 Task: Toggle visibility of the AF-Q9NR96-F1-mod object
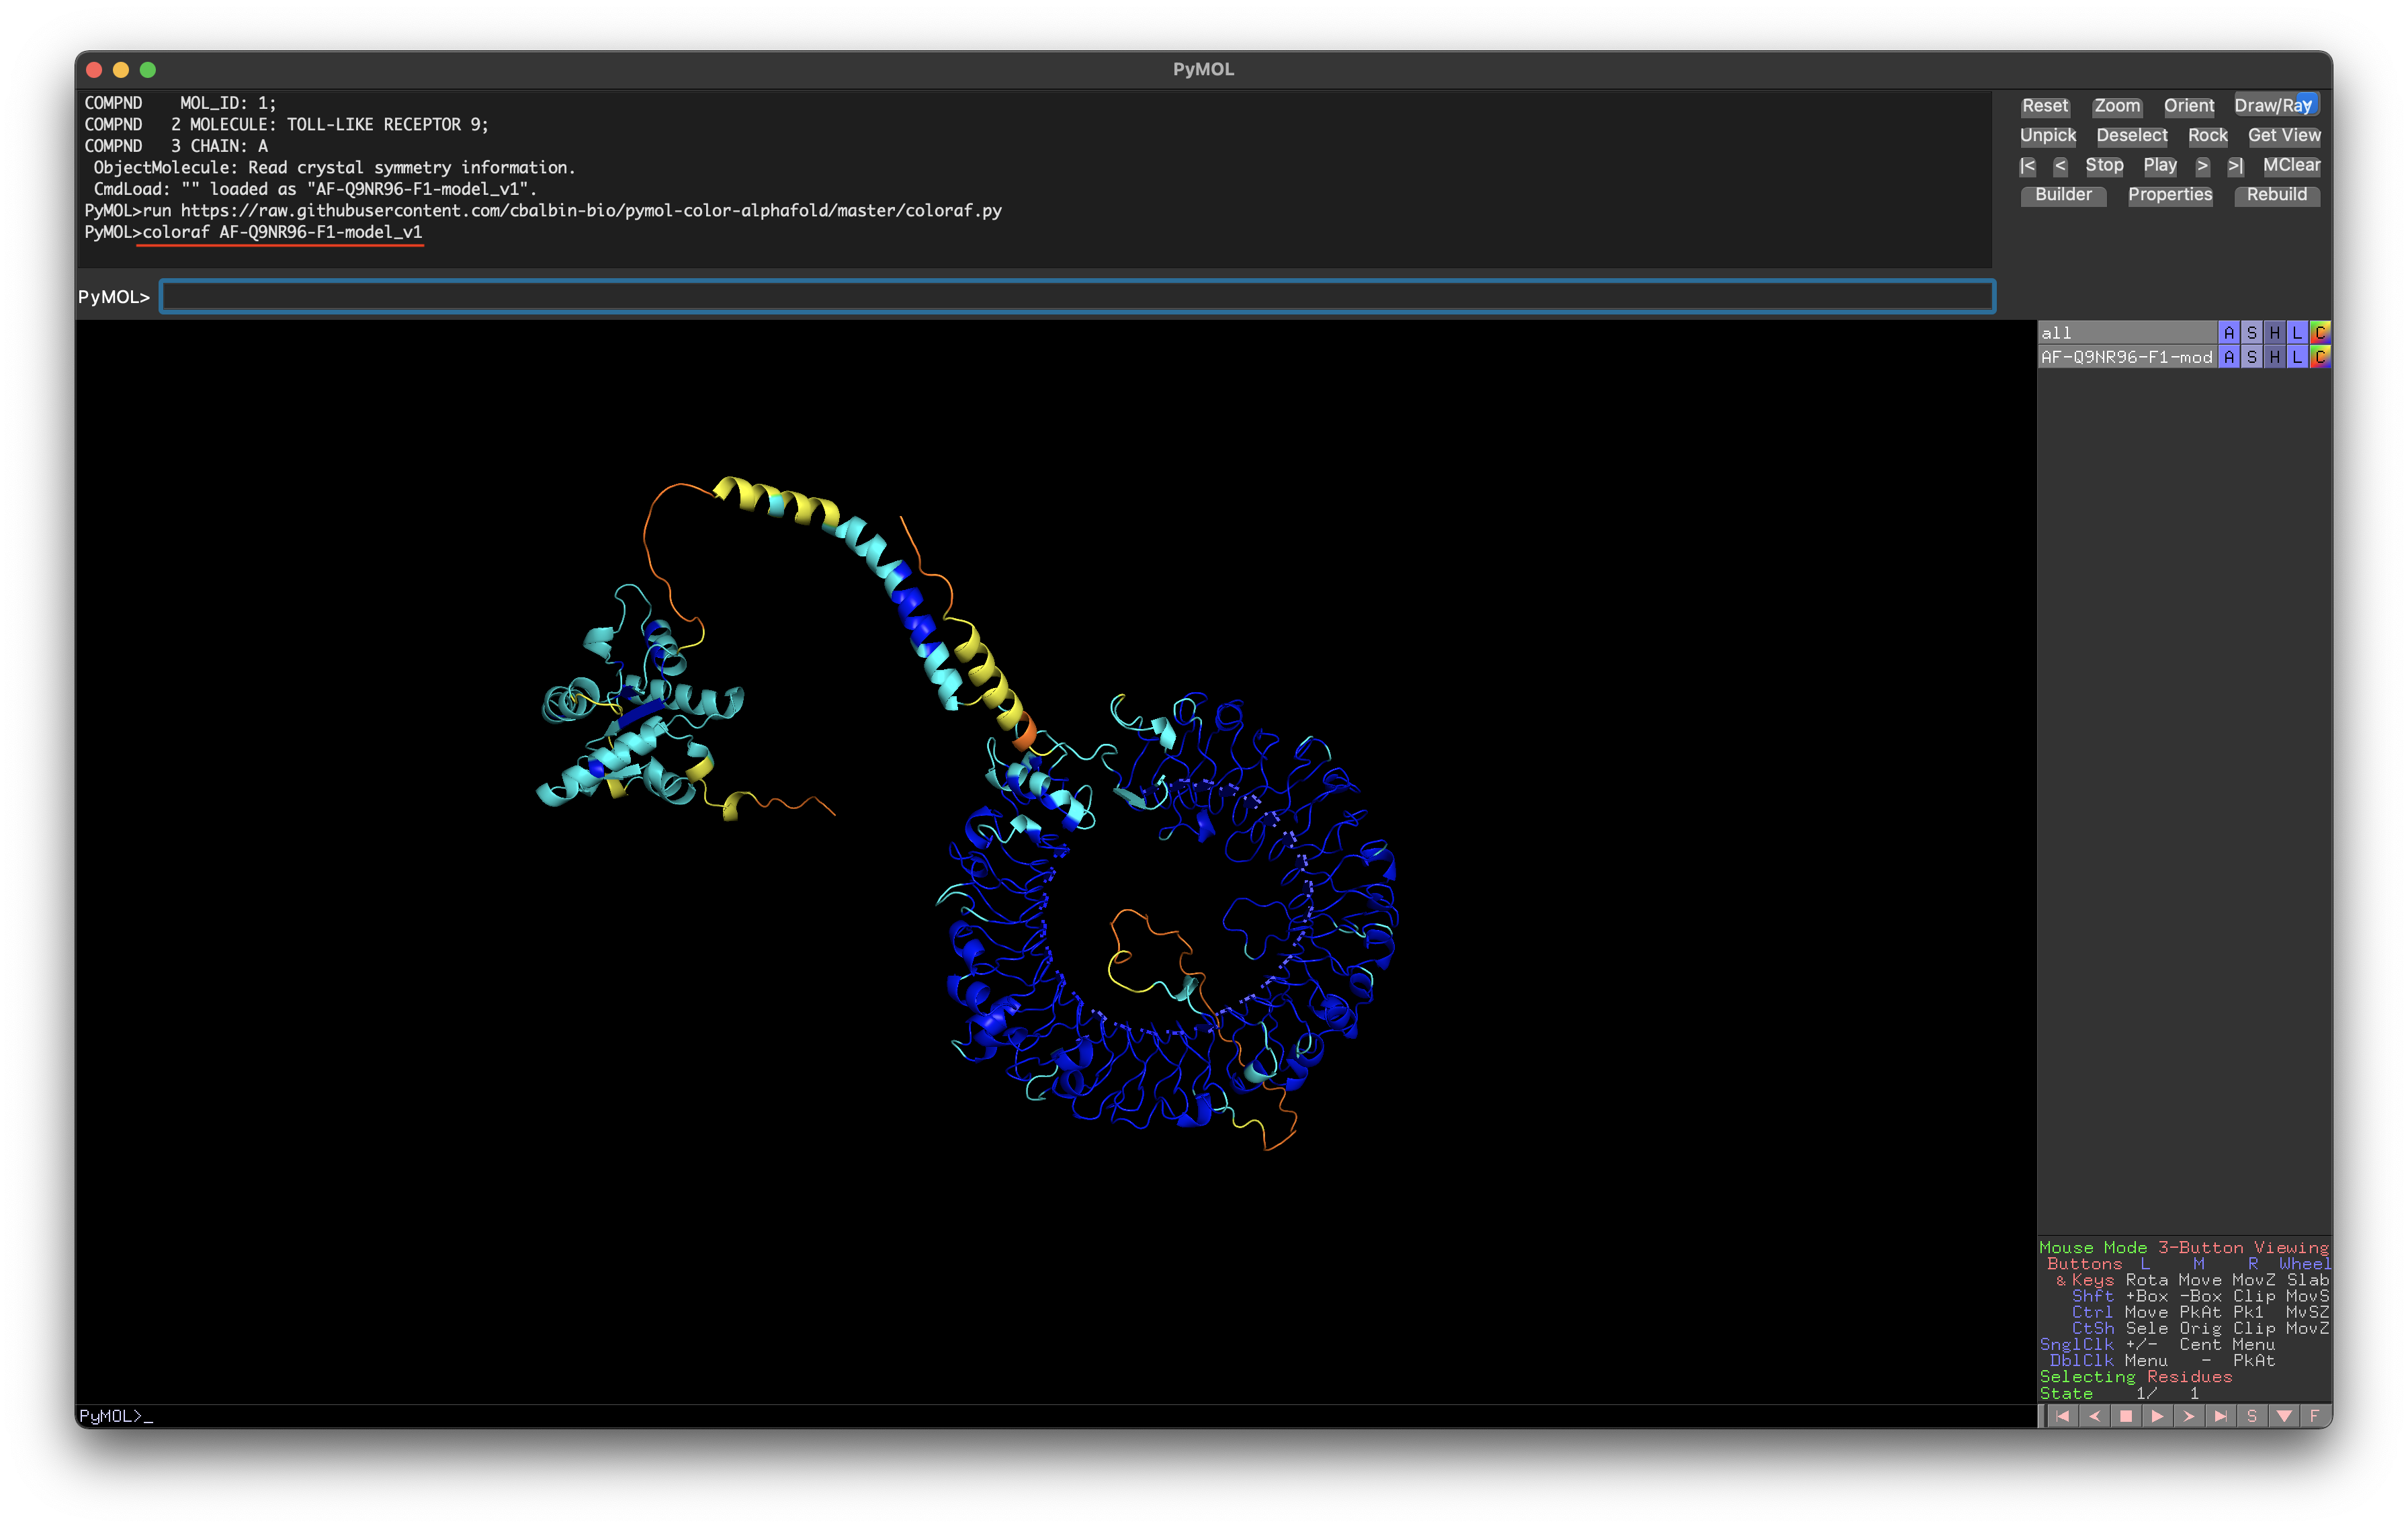point(2125,357)
